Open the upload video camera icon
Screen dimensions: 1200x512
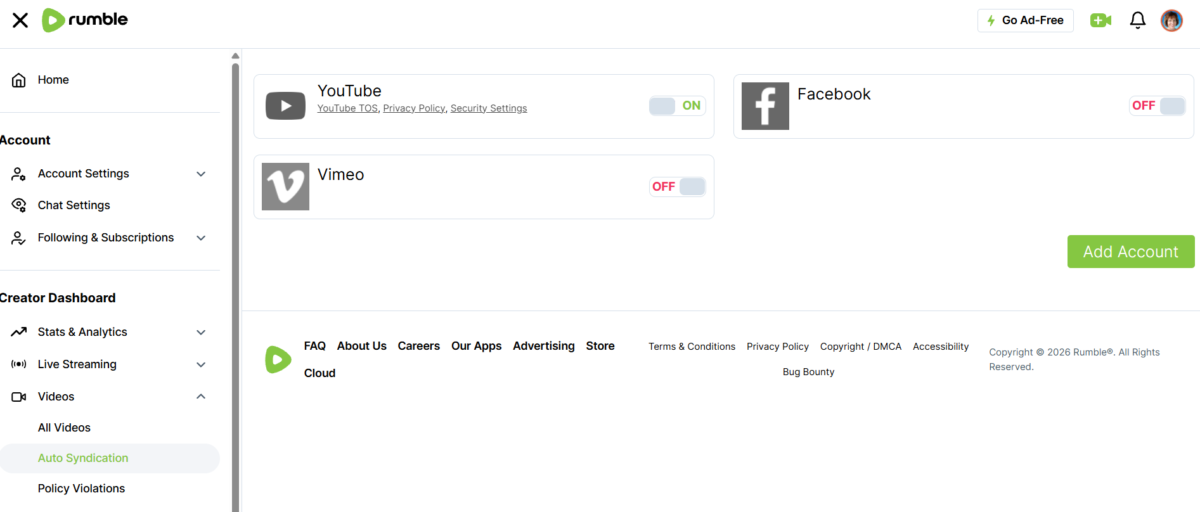(1101, 20)
